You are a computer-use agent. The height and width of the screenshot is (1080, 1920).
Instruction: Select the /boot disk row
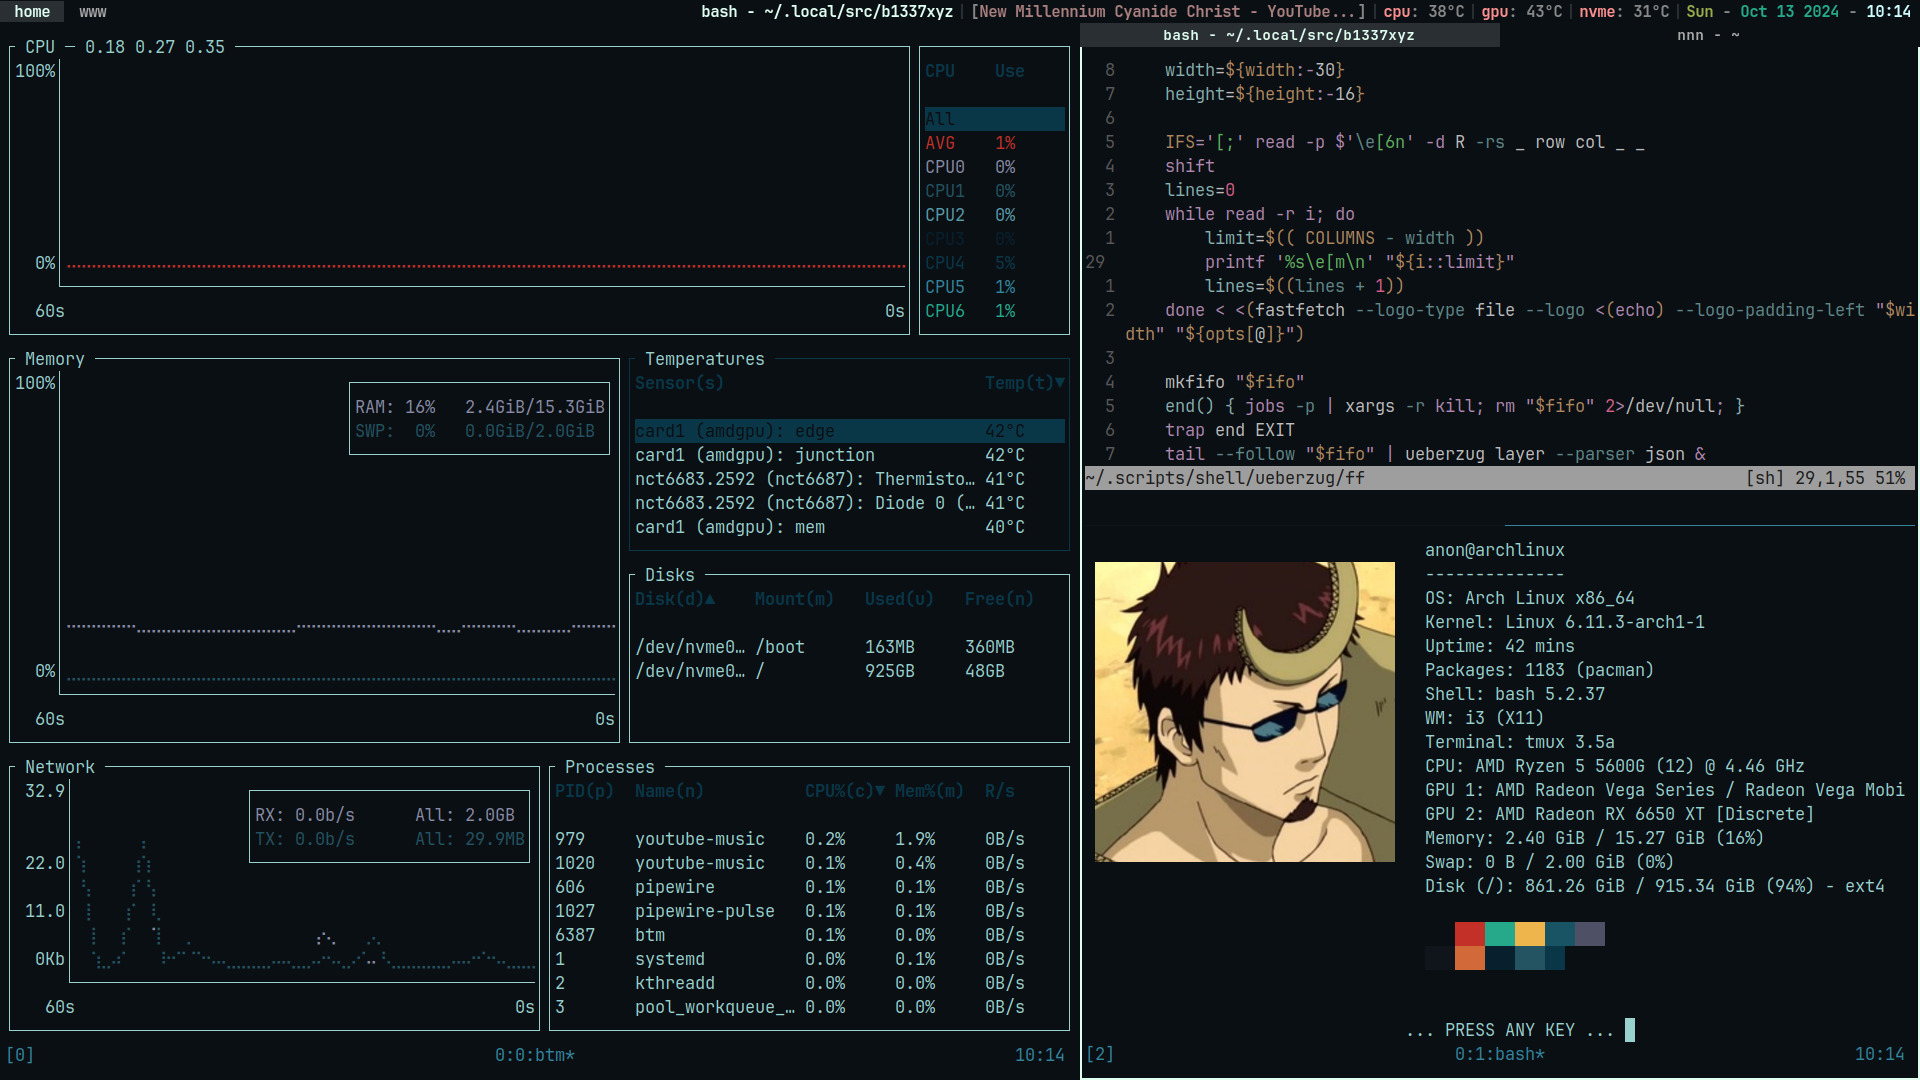click(849, 647)
